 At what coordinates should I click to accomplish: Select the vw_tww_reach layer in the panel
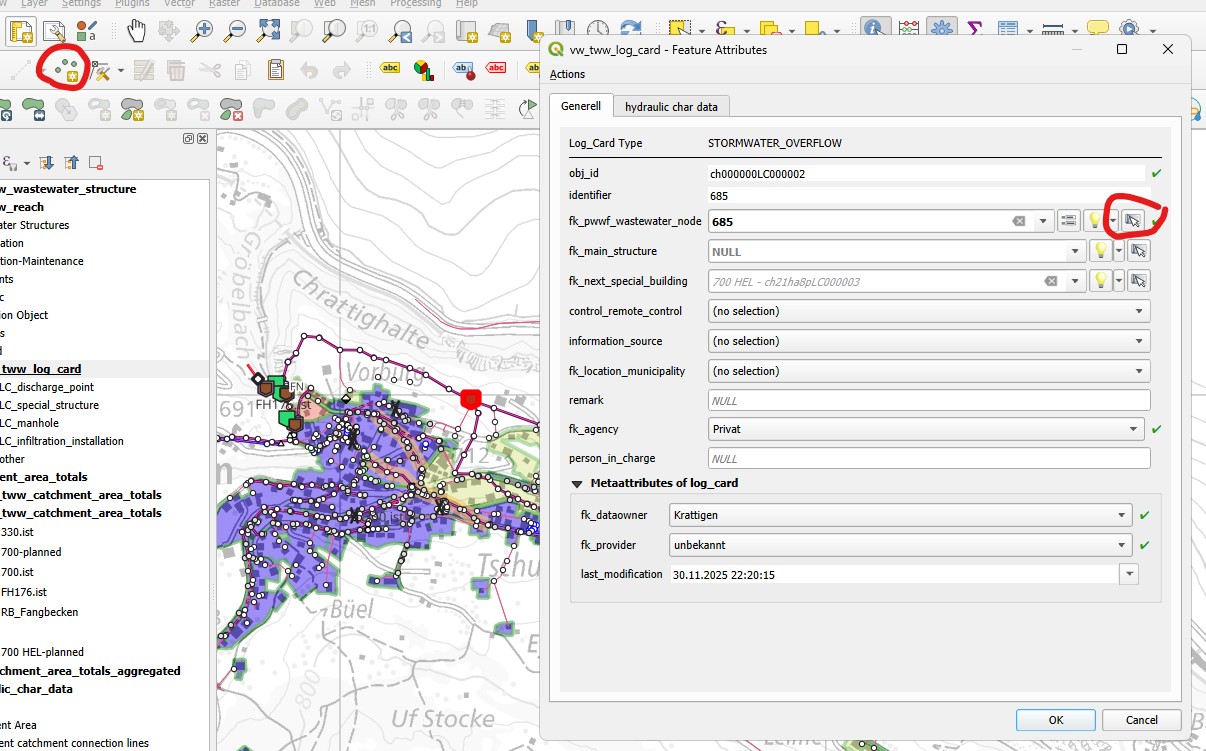[x=26, y=207]
